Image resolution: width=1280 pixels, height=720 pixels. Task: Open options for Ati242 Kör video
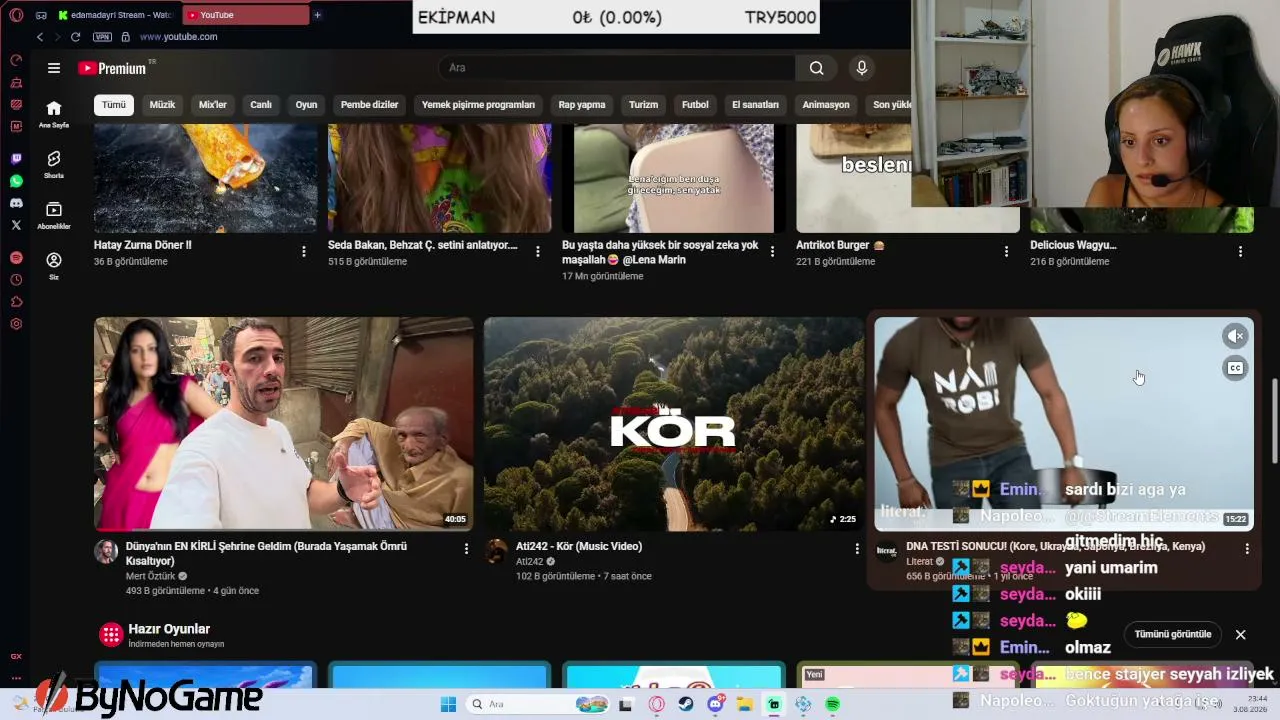(x=856, y=548)
